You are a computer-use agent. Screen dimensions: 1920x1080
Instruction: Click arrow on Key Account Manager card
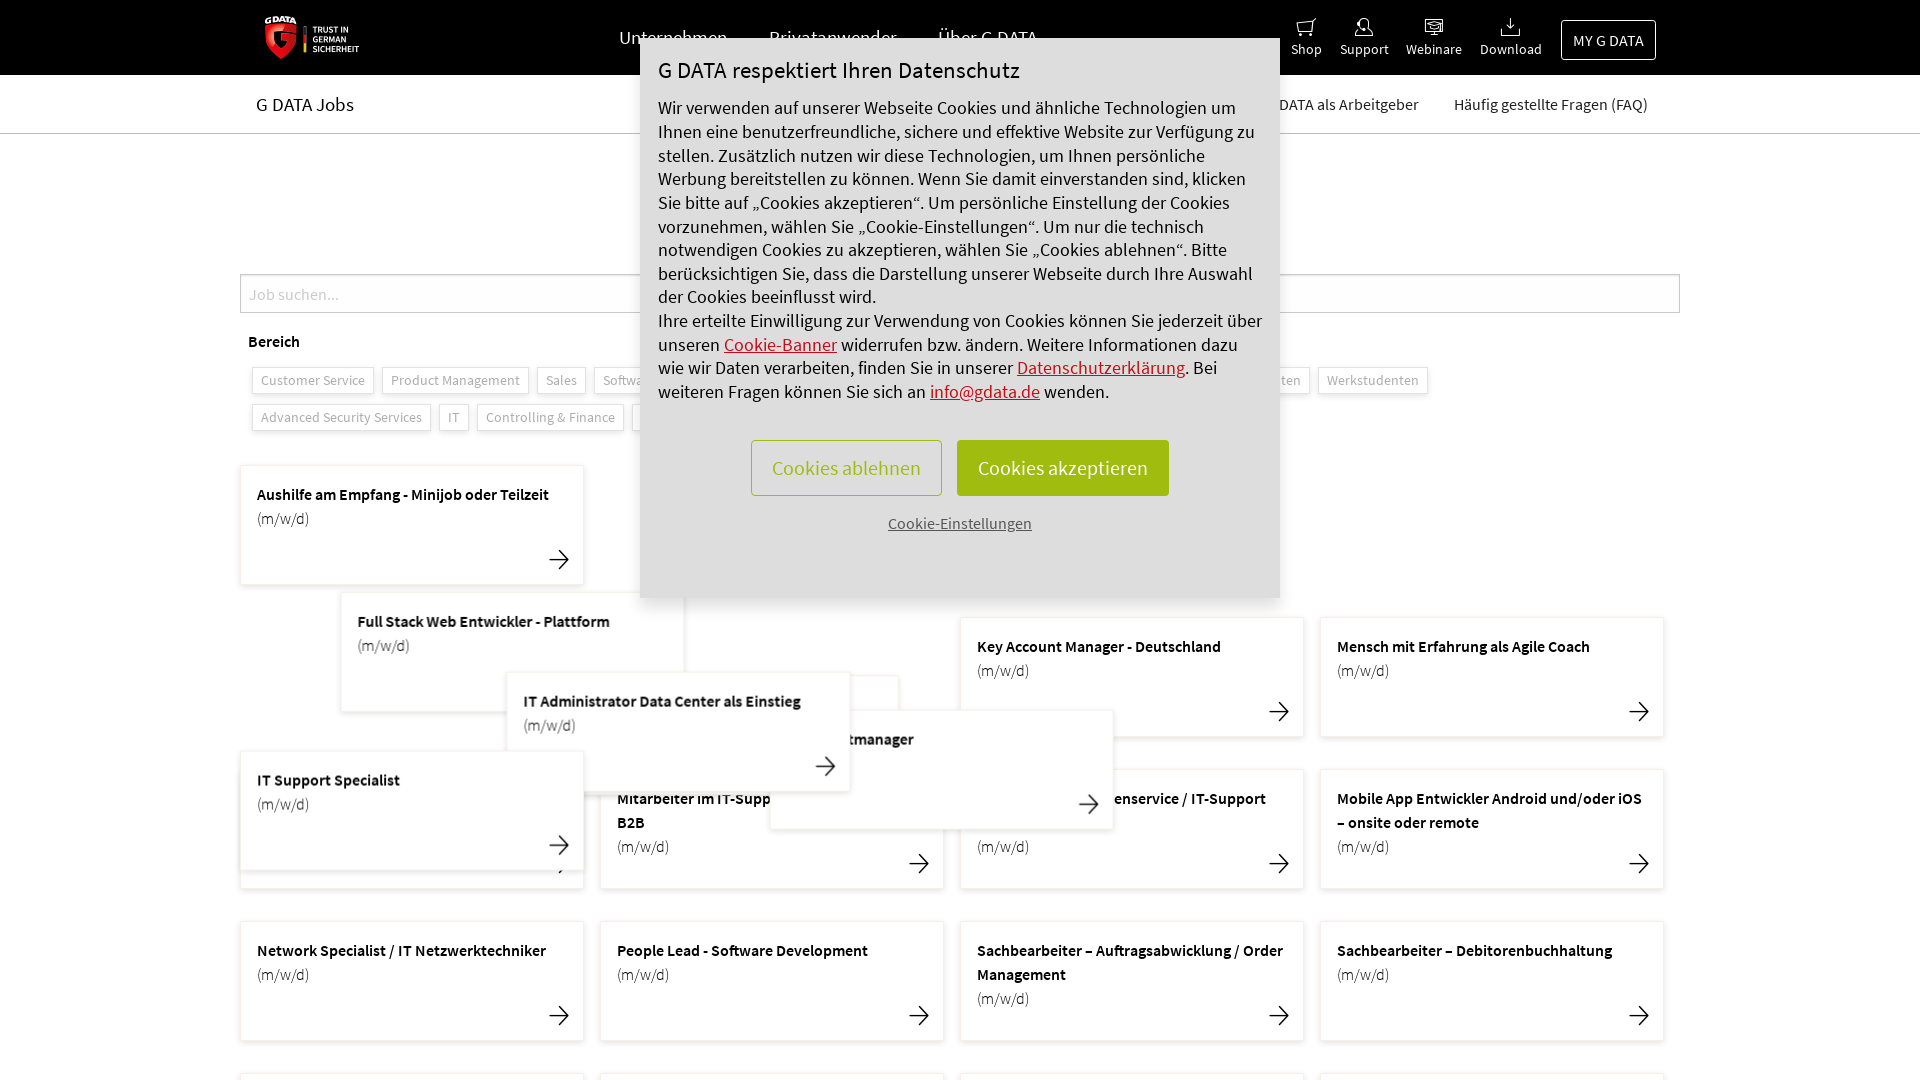[1279, 712]
